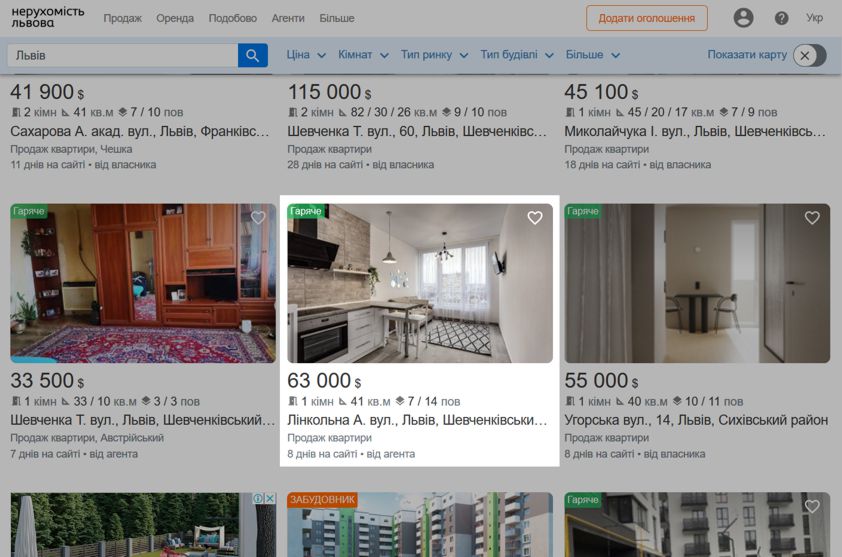Favorite the 55 000 $ Угорська listing heart
The width and height of the screenshot is (842, 557).
coord(812,218)
